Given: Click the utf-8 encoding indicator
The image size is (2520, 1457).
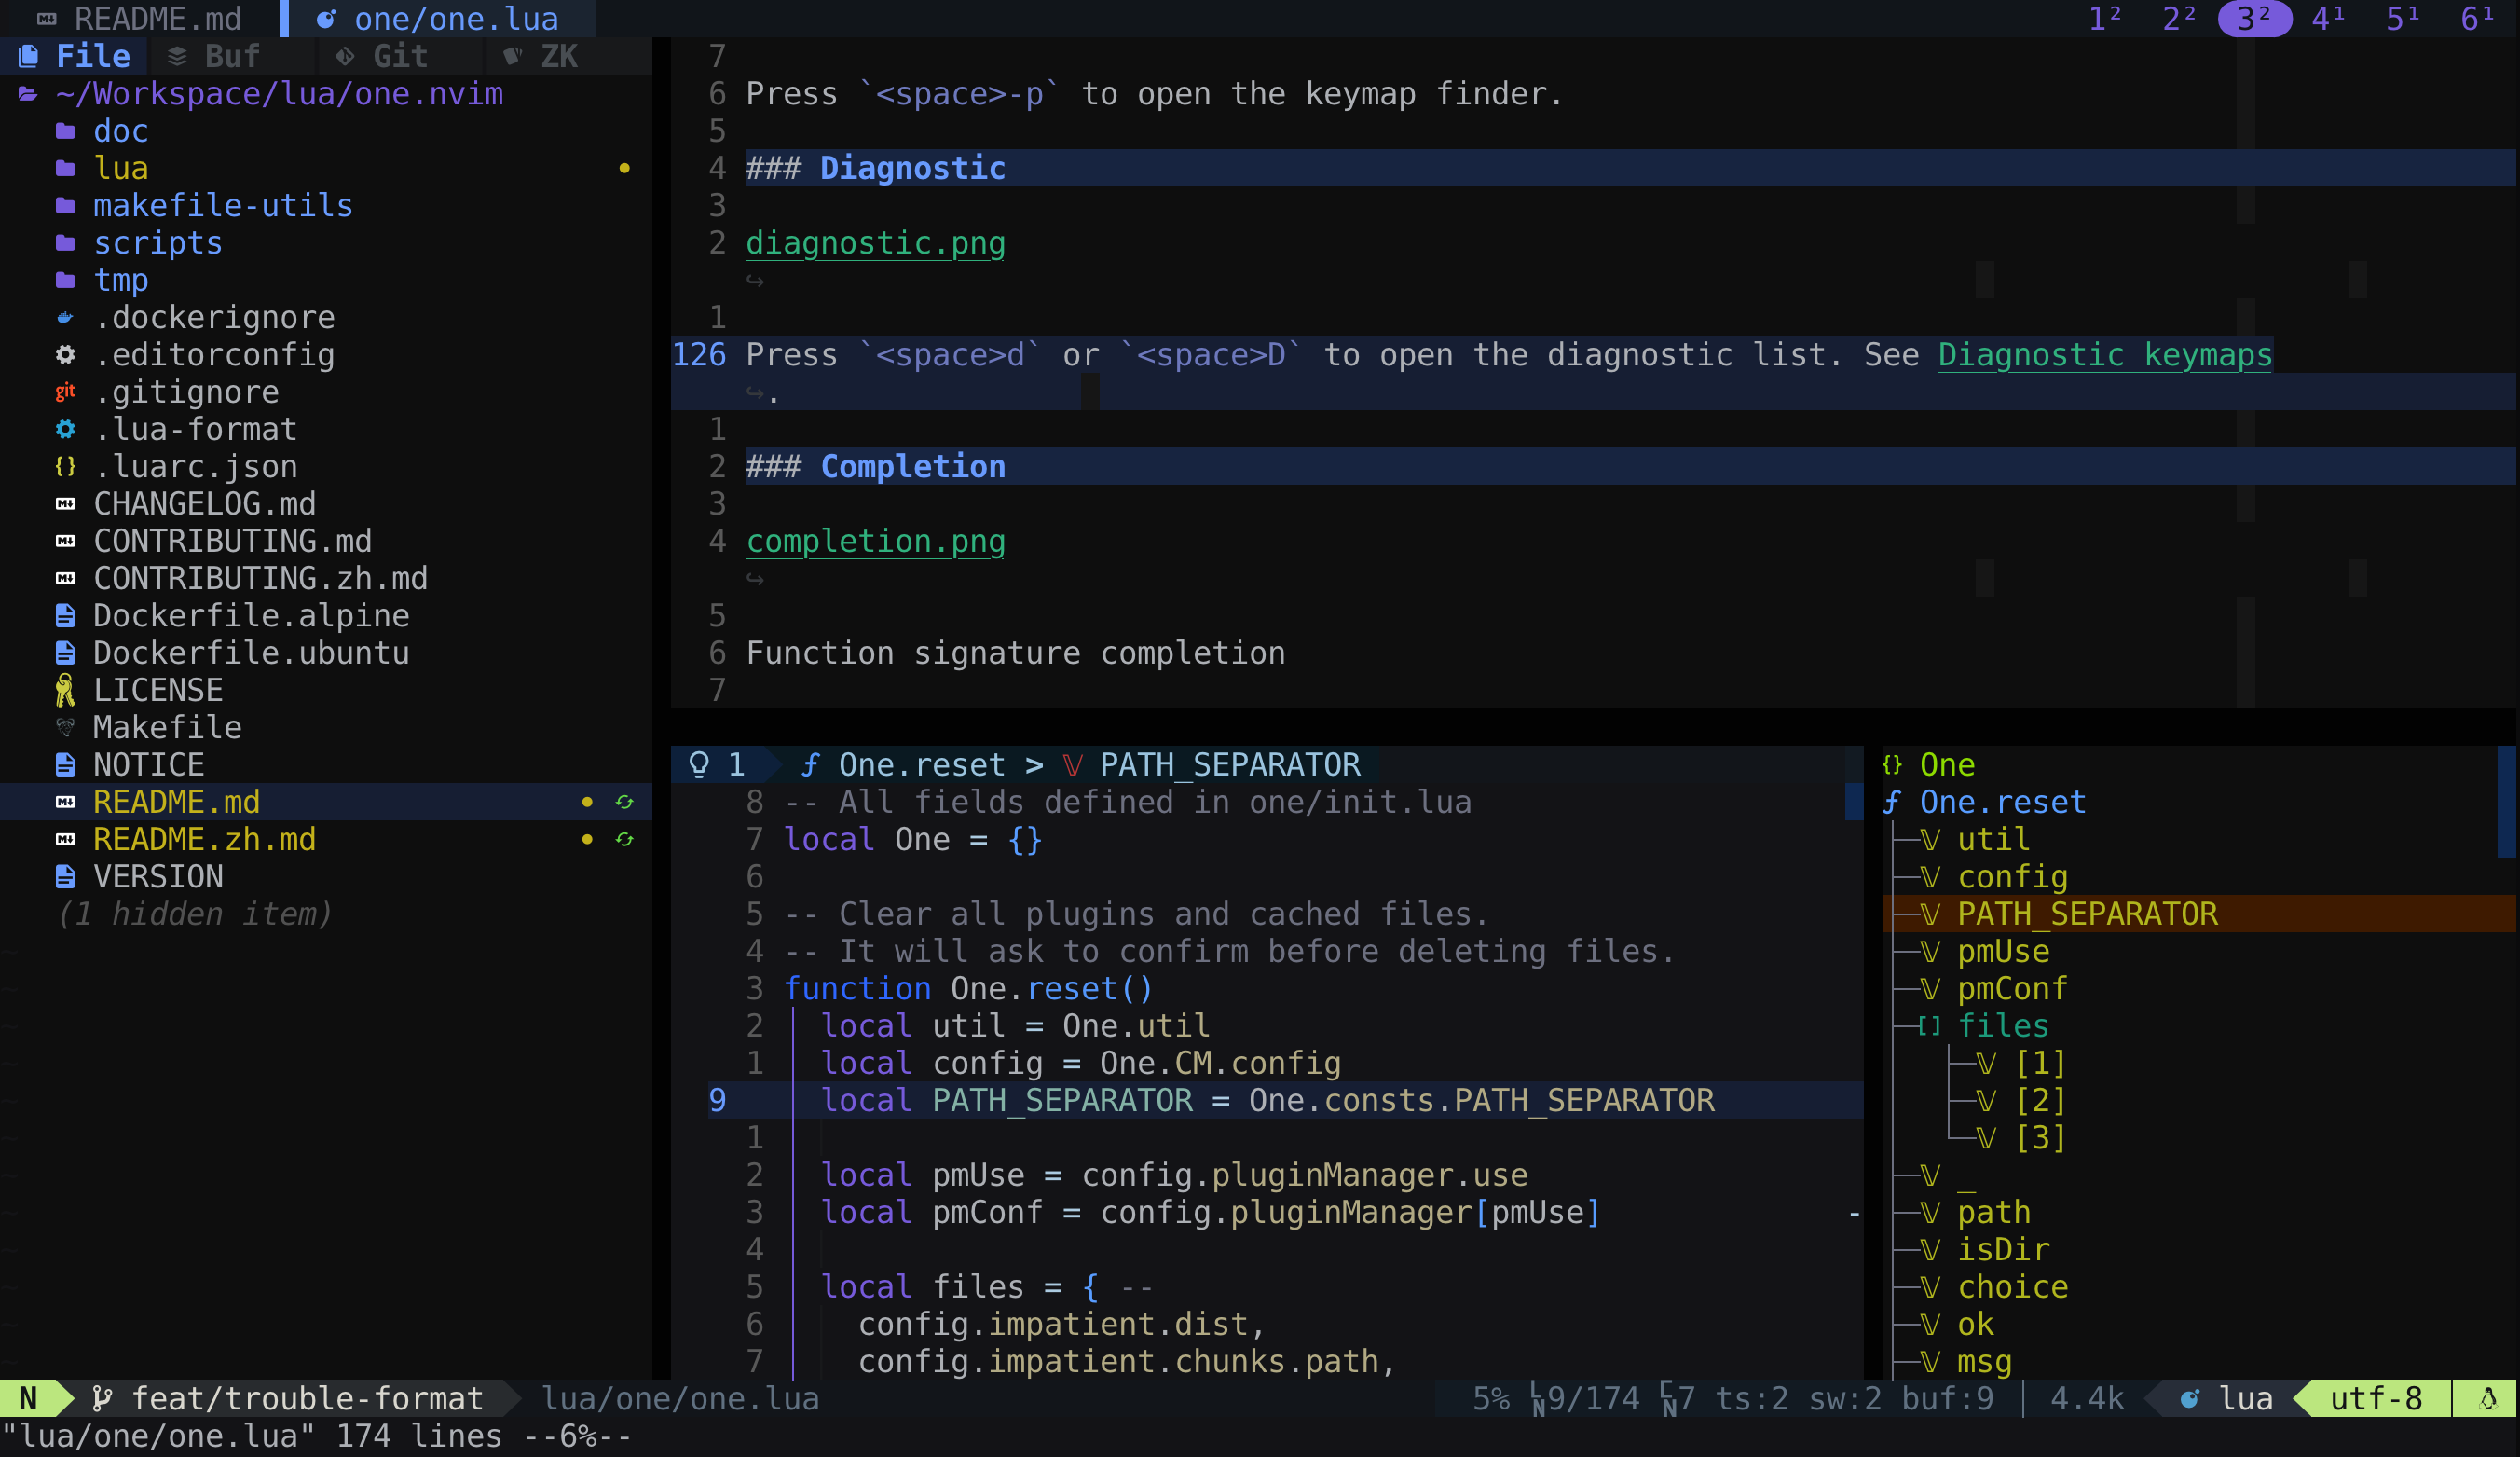Looking at the screenshot, I should click(x=2376, y=1398).
